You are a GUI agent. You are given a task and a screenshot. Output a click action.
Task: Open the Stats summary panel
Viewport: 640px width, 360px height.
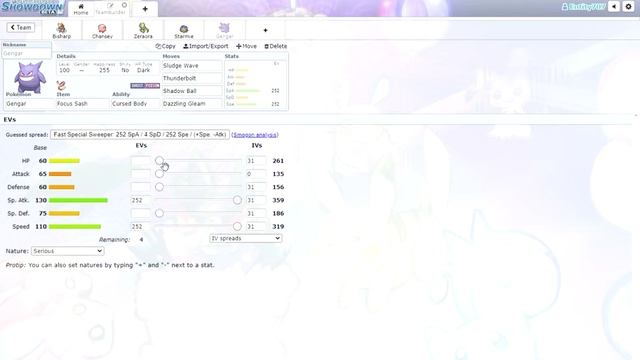pos(256,85)
